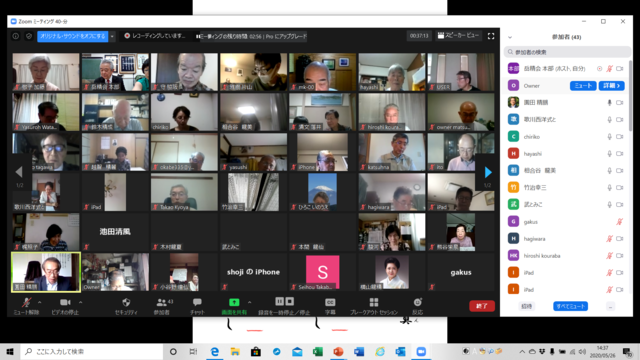The height and width of the screenshot is (360, 640).
Task: Expand the audio options arrow beside microphone
Action: tap(40, 302)
